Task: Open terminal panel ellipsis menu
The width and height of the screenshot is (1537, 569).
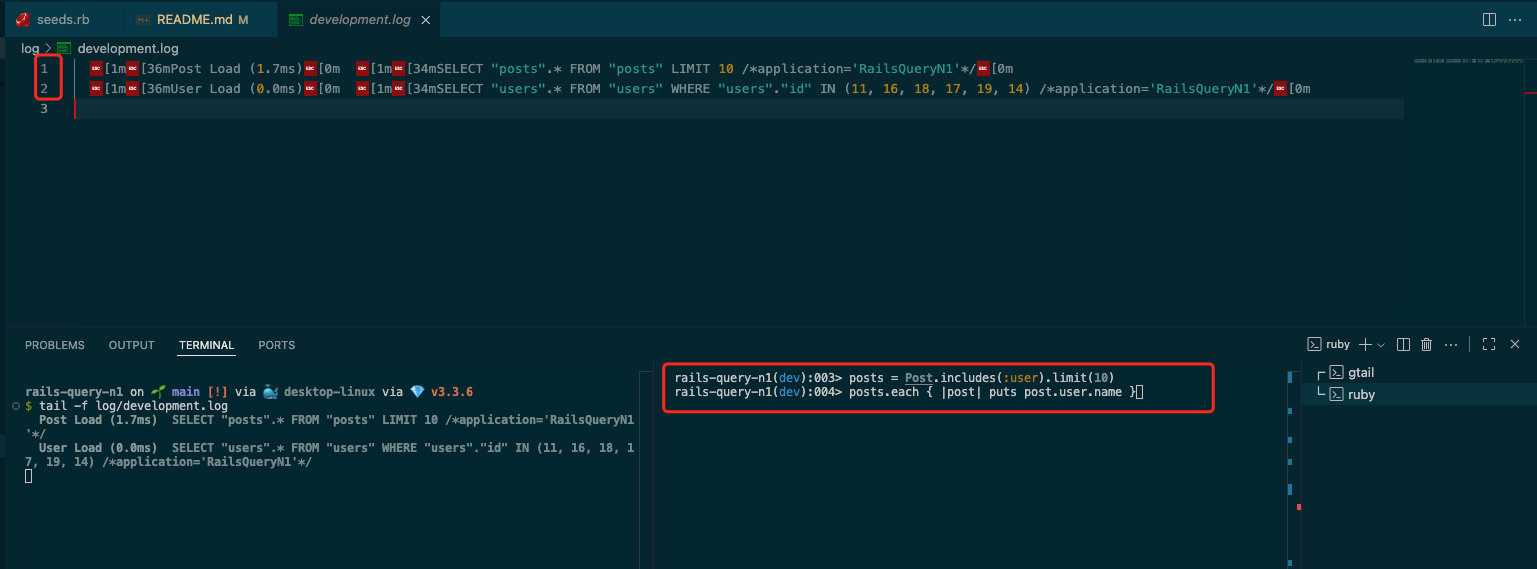Action: [1451, 344]
